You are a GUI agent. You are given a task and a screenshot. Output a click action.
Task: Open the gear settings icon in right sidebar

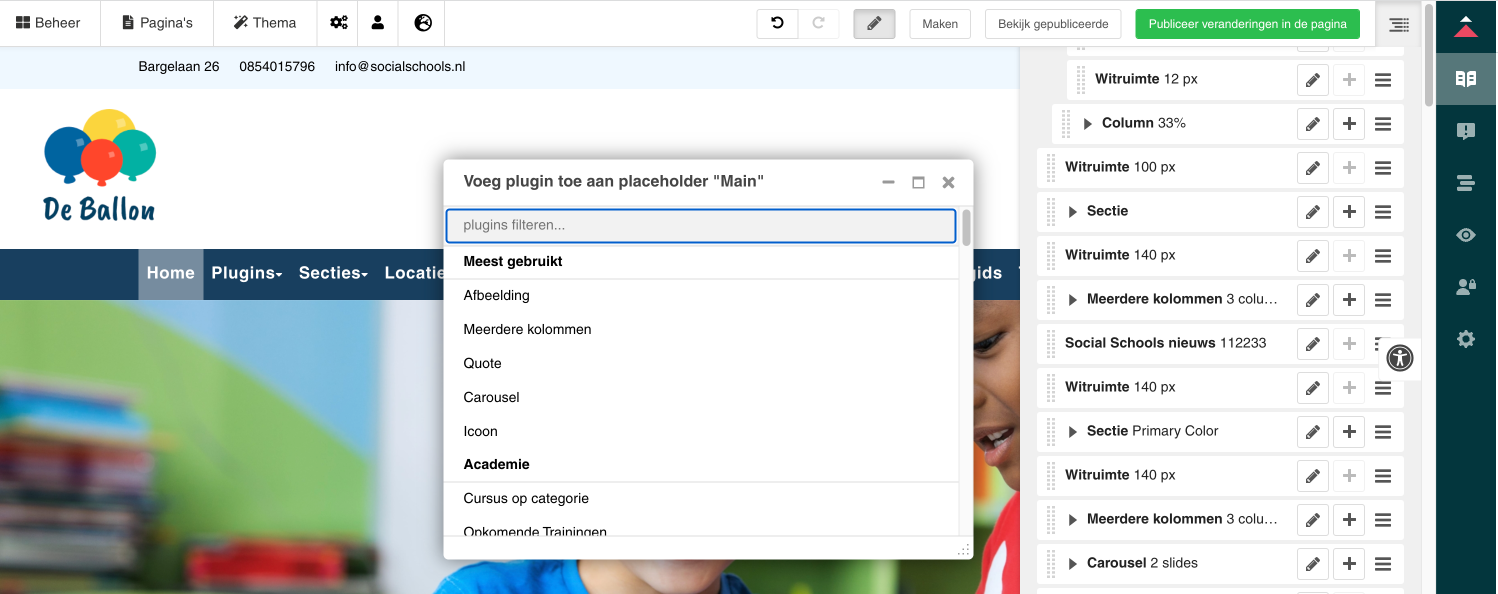point(1465,339)
